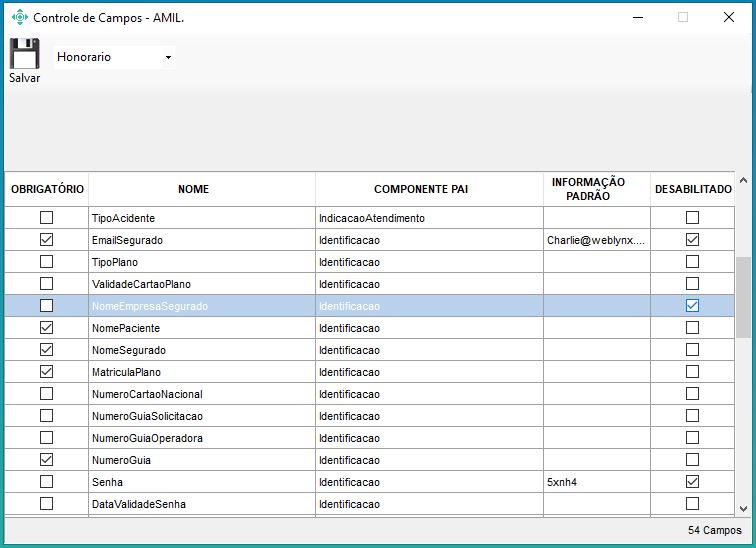Viewport: 756px width, 548px height.
Task: Uncheck Desabilitado for Senha row
Action: pos(692,482)
